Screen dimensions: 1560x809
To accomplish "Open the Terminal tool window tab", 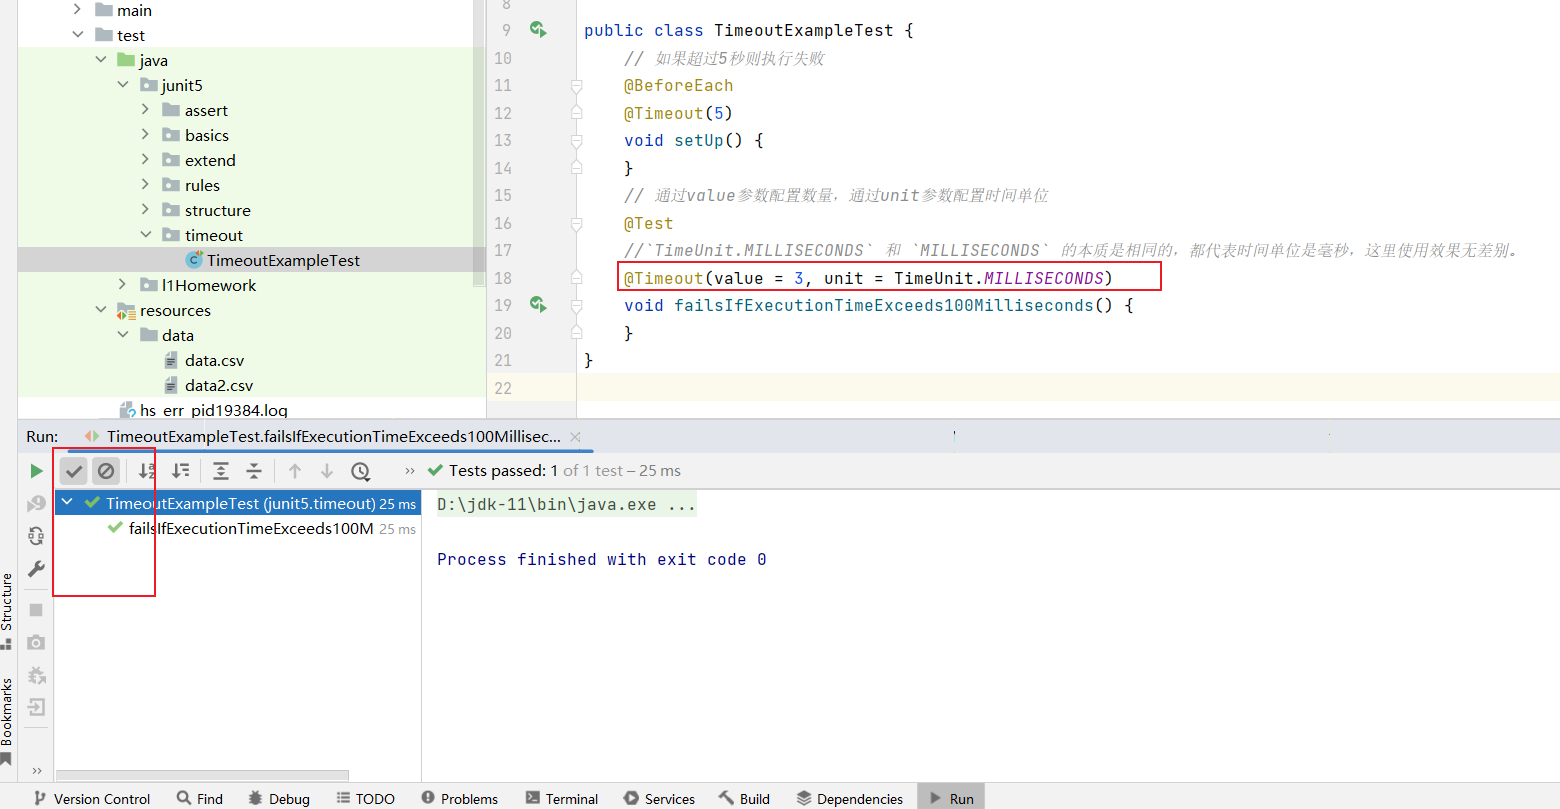I will (x=561, y=798).
